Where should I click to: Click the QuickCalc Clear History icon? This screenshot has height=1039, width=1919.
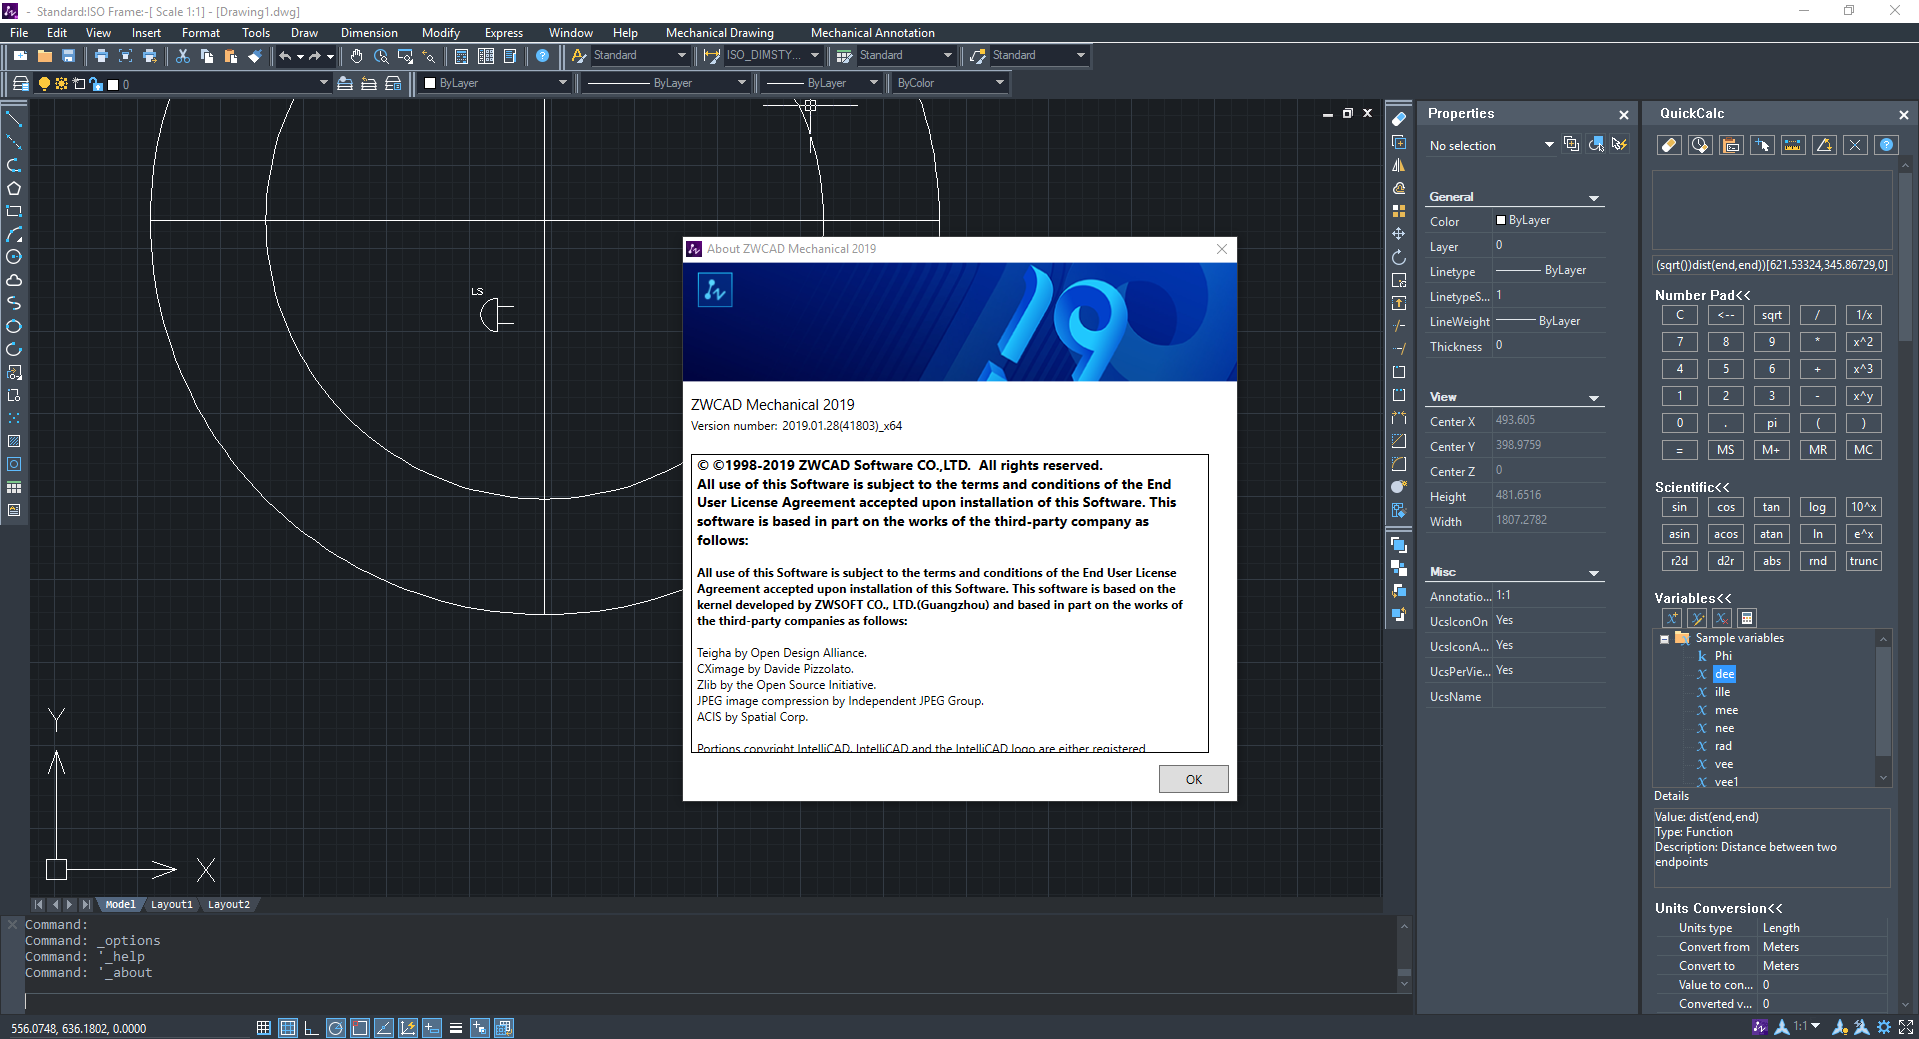1699,146
